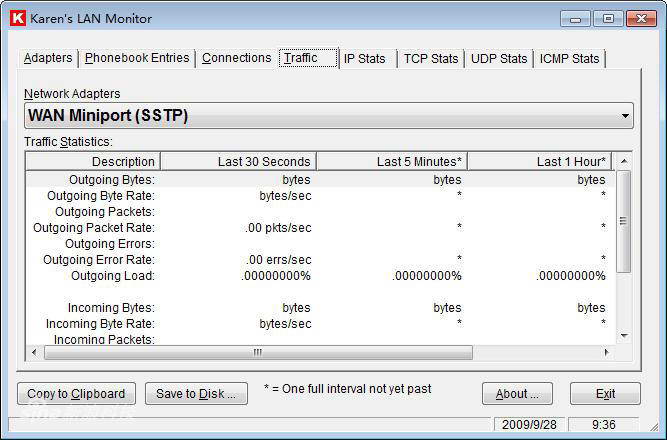Open the TCP Stats tab
The image size is (667, 440).
(431, 59)
